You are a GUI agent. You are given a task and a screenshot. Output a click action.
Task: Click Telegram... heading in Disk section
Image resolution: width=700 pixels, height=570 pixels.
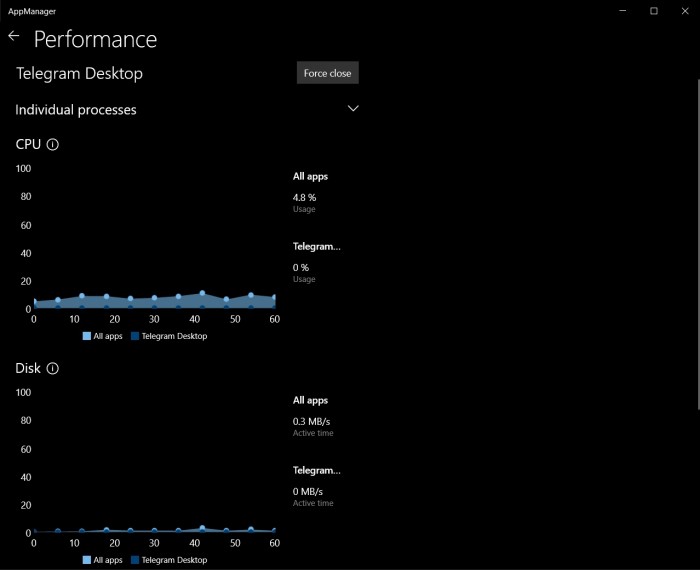pos(317,470)
